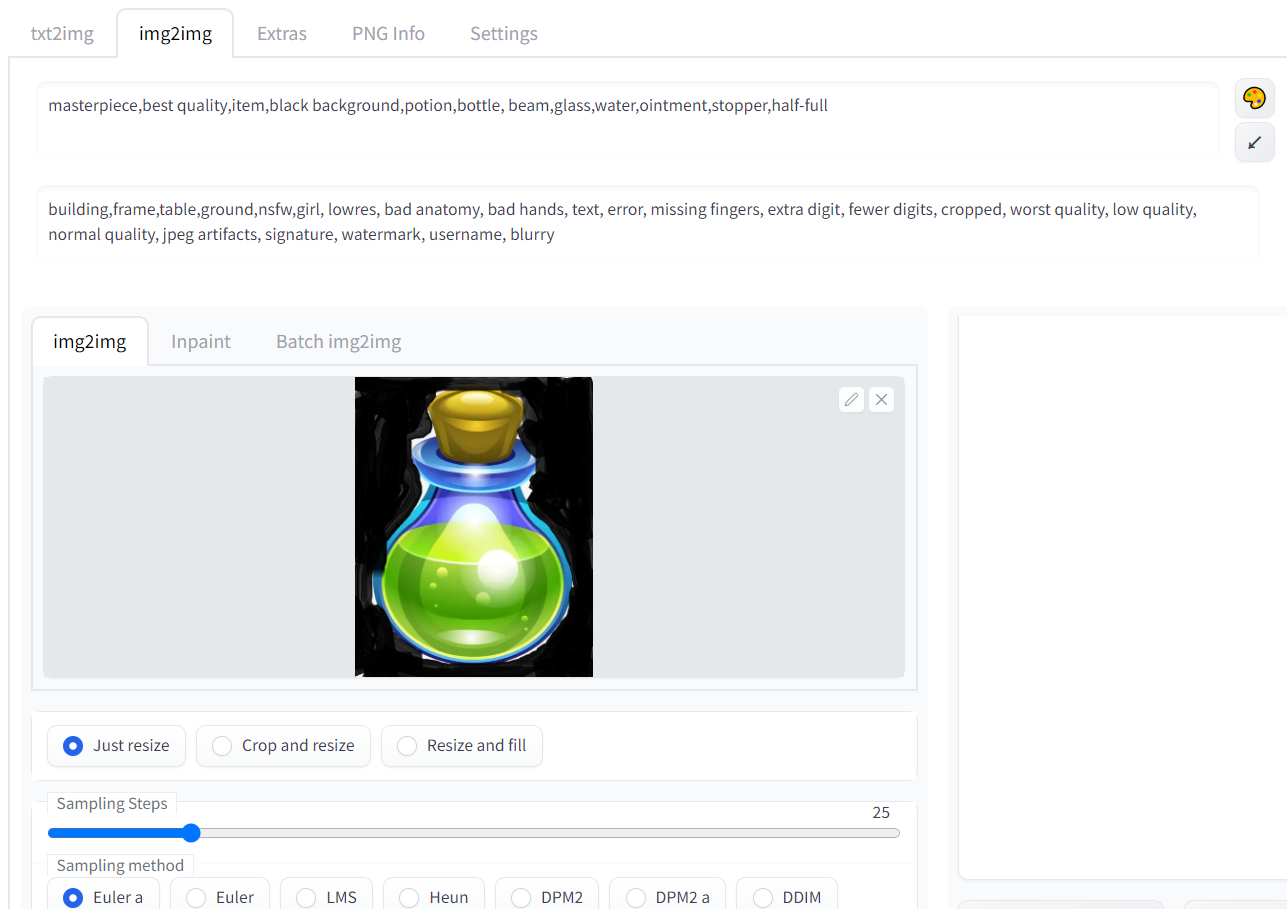Click the diagonal arrow read-prompt icon
Viewport: 1287px width, 909px height.
coord(1254,142)
